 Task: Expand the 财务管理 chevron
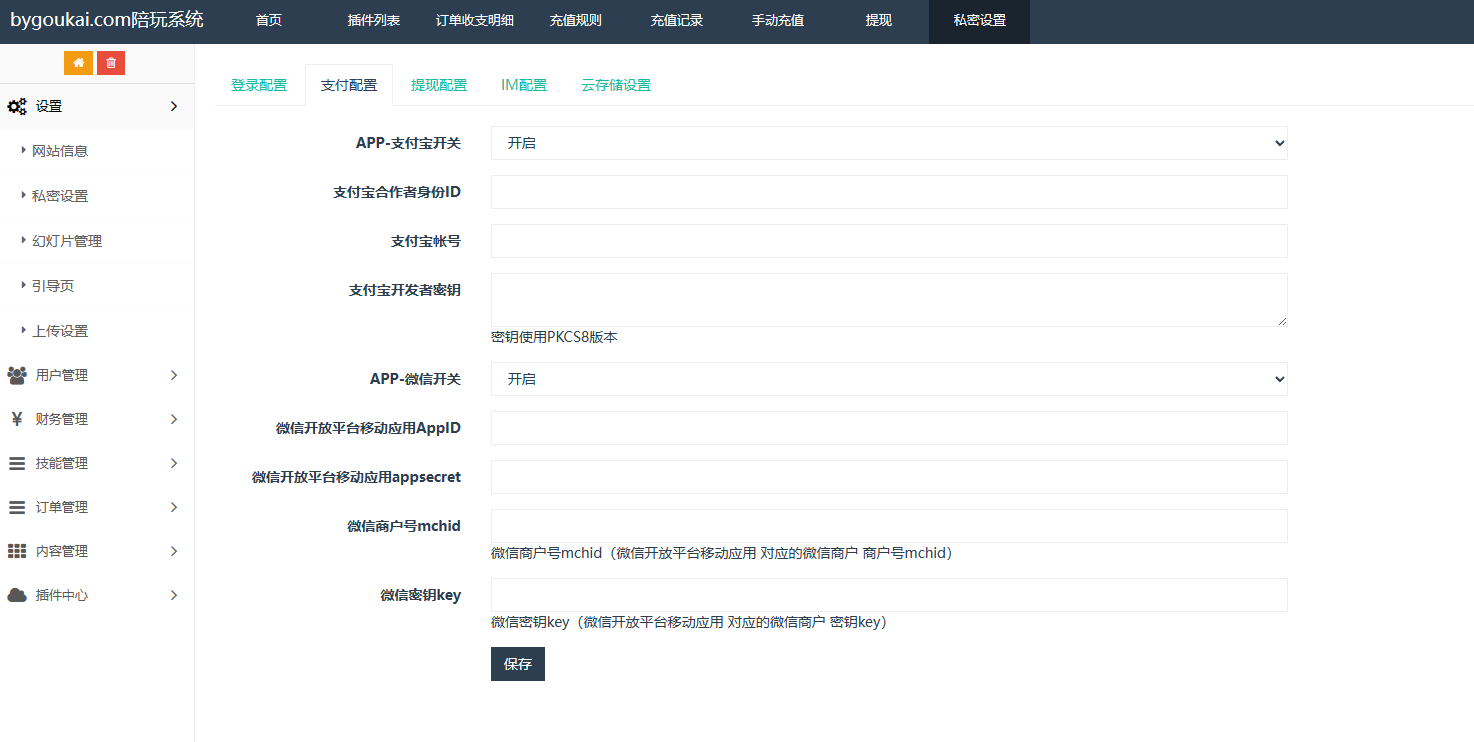[x=174, y=419]
